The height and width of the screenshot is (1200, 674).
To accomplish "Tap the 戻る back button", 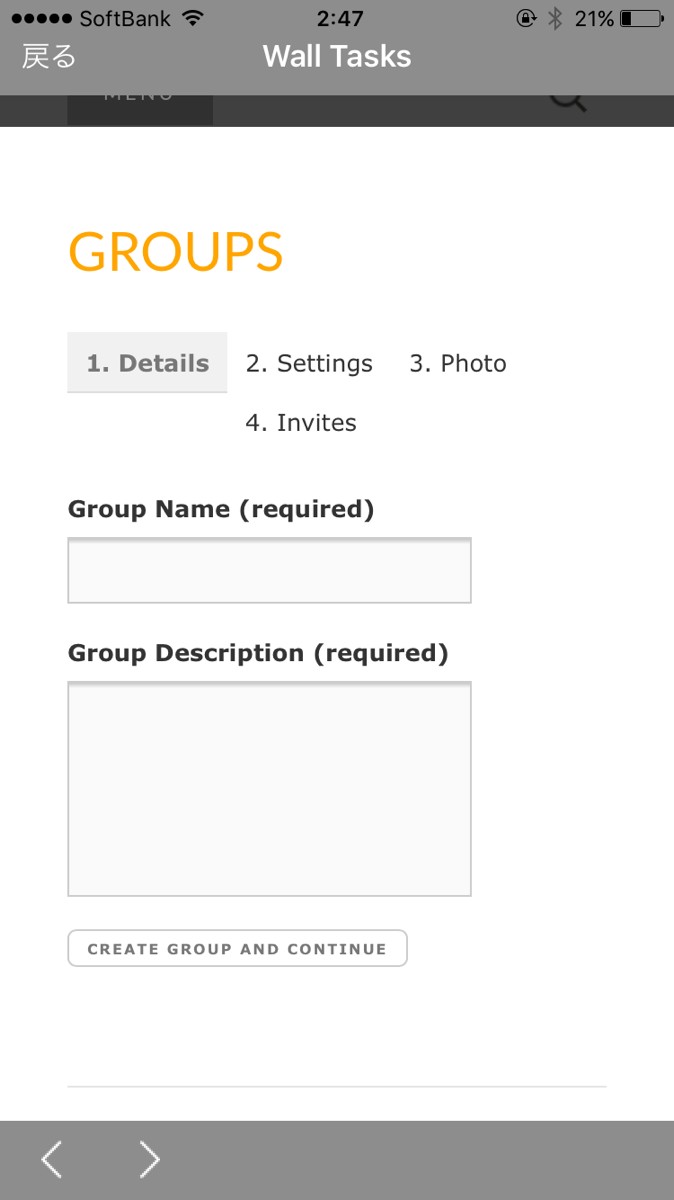I will pyautogui.click(x=49, y=57).
